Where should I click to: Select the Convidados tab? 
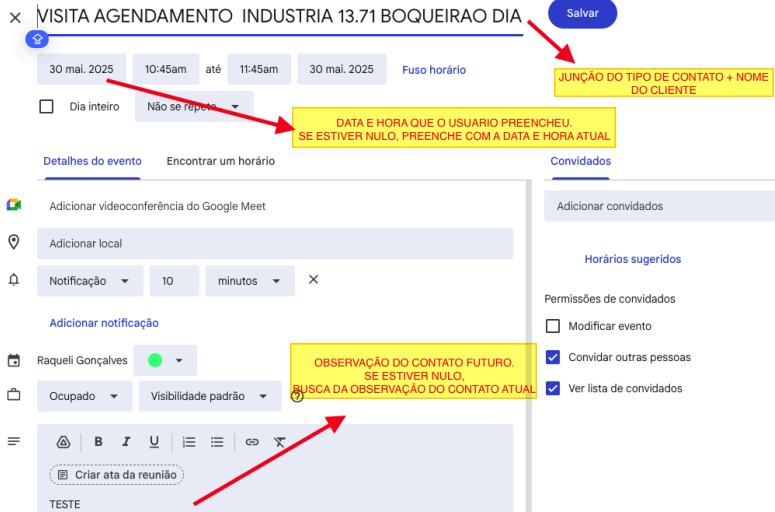tap(581, 161)
